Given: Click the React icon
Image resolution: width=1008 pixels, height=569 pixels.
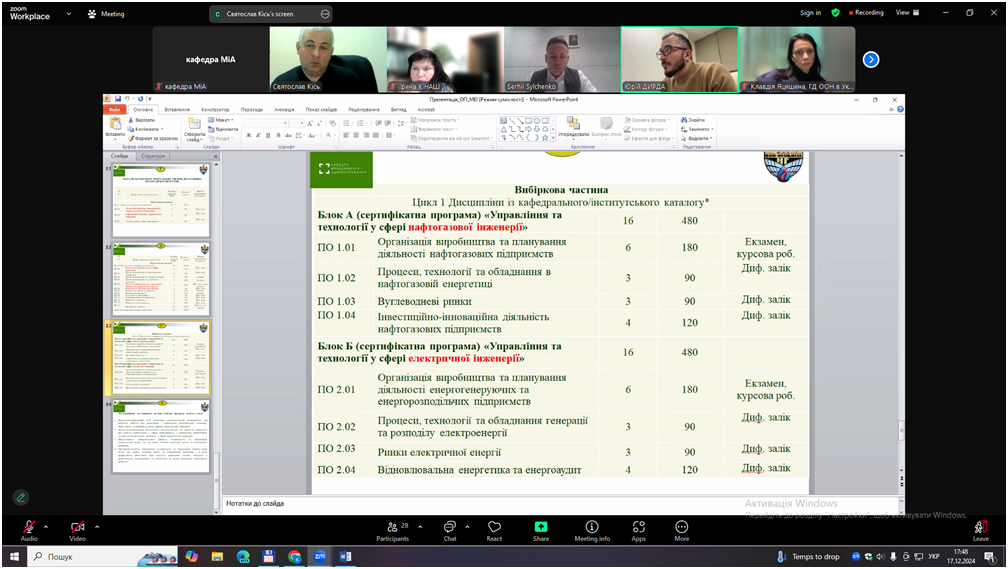Looking at the screenshot, I should (494, 527).
